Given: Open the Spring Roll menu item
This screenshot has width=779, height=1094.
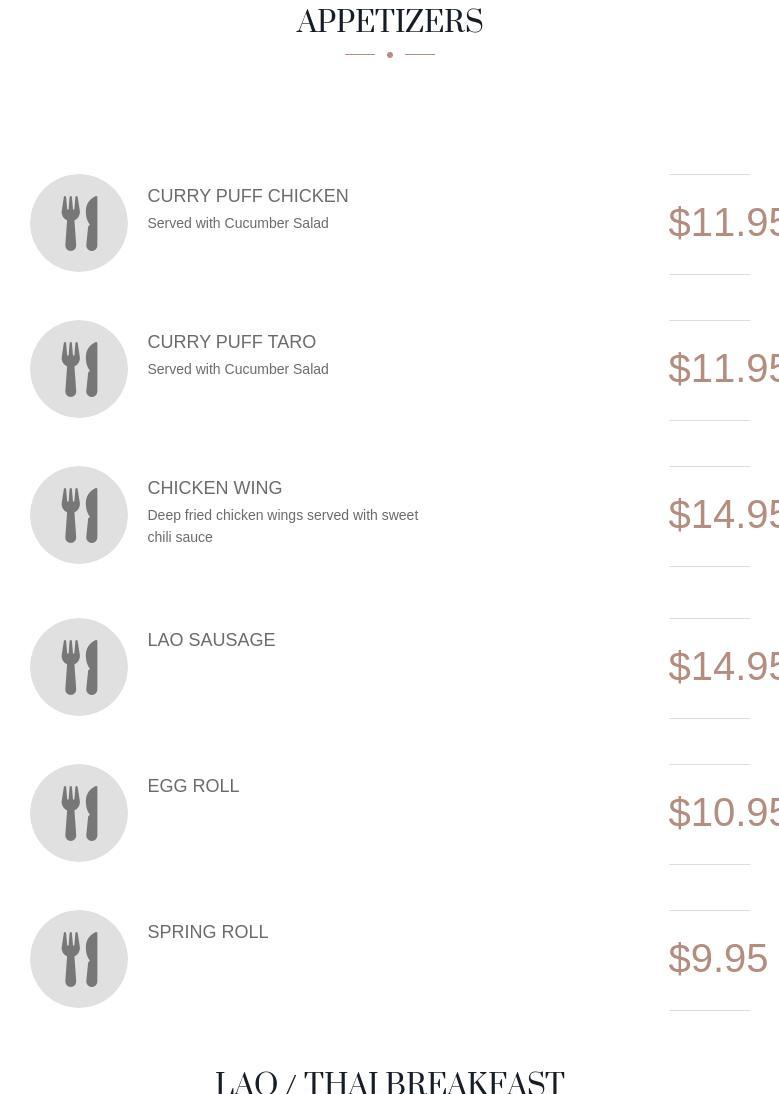Looking at the screenshot, I should (207, 932).
